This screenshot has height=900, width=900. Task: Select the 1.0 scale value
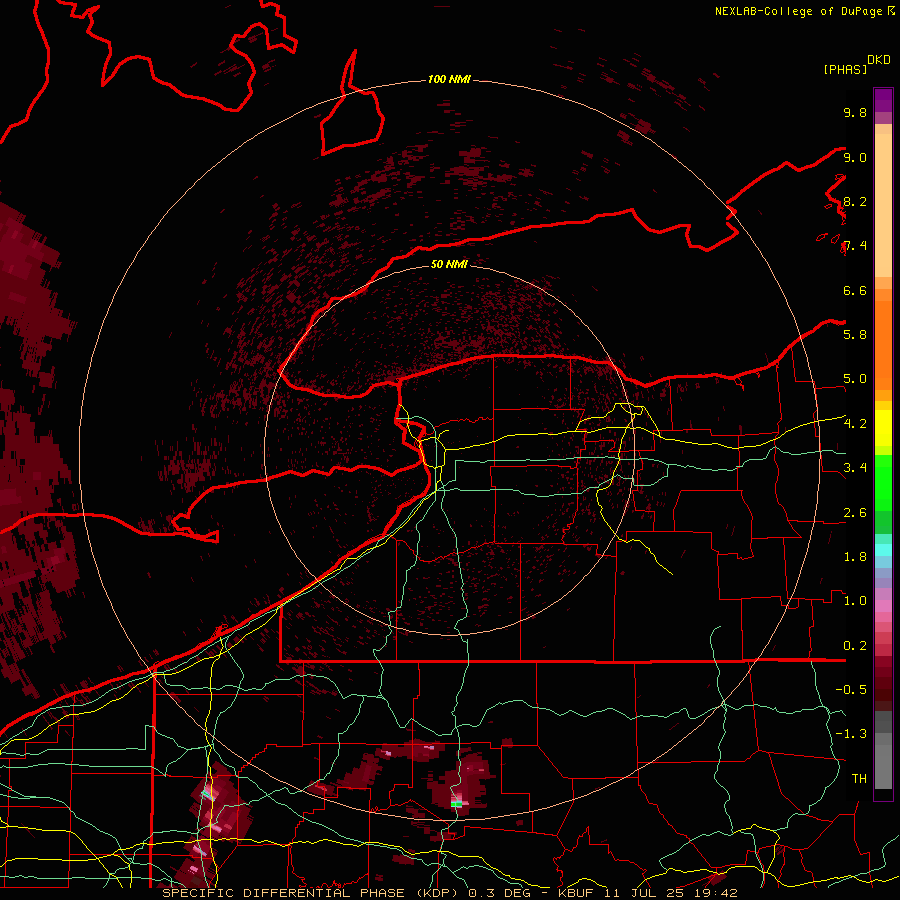pos(855,601)
